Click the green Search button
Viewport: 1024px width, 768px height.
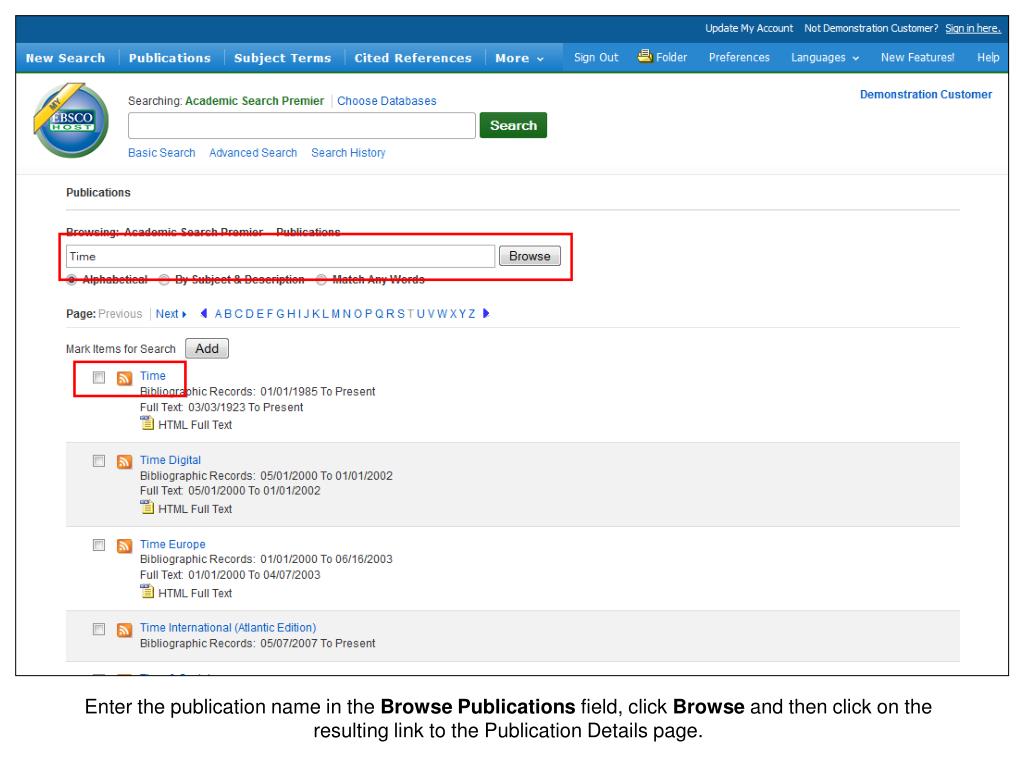pos(513,125)
